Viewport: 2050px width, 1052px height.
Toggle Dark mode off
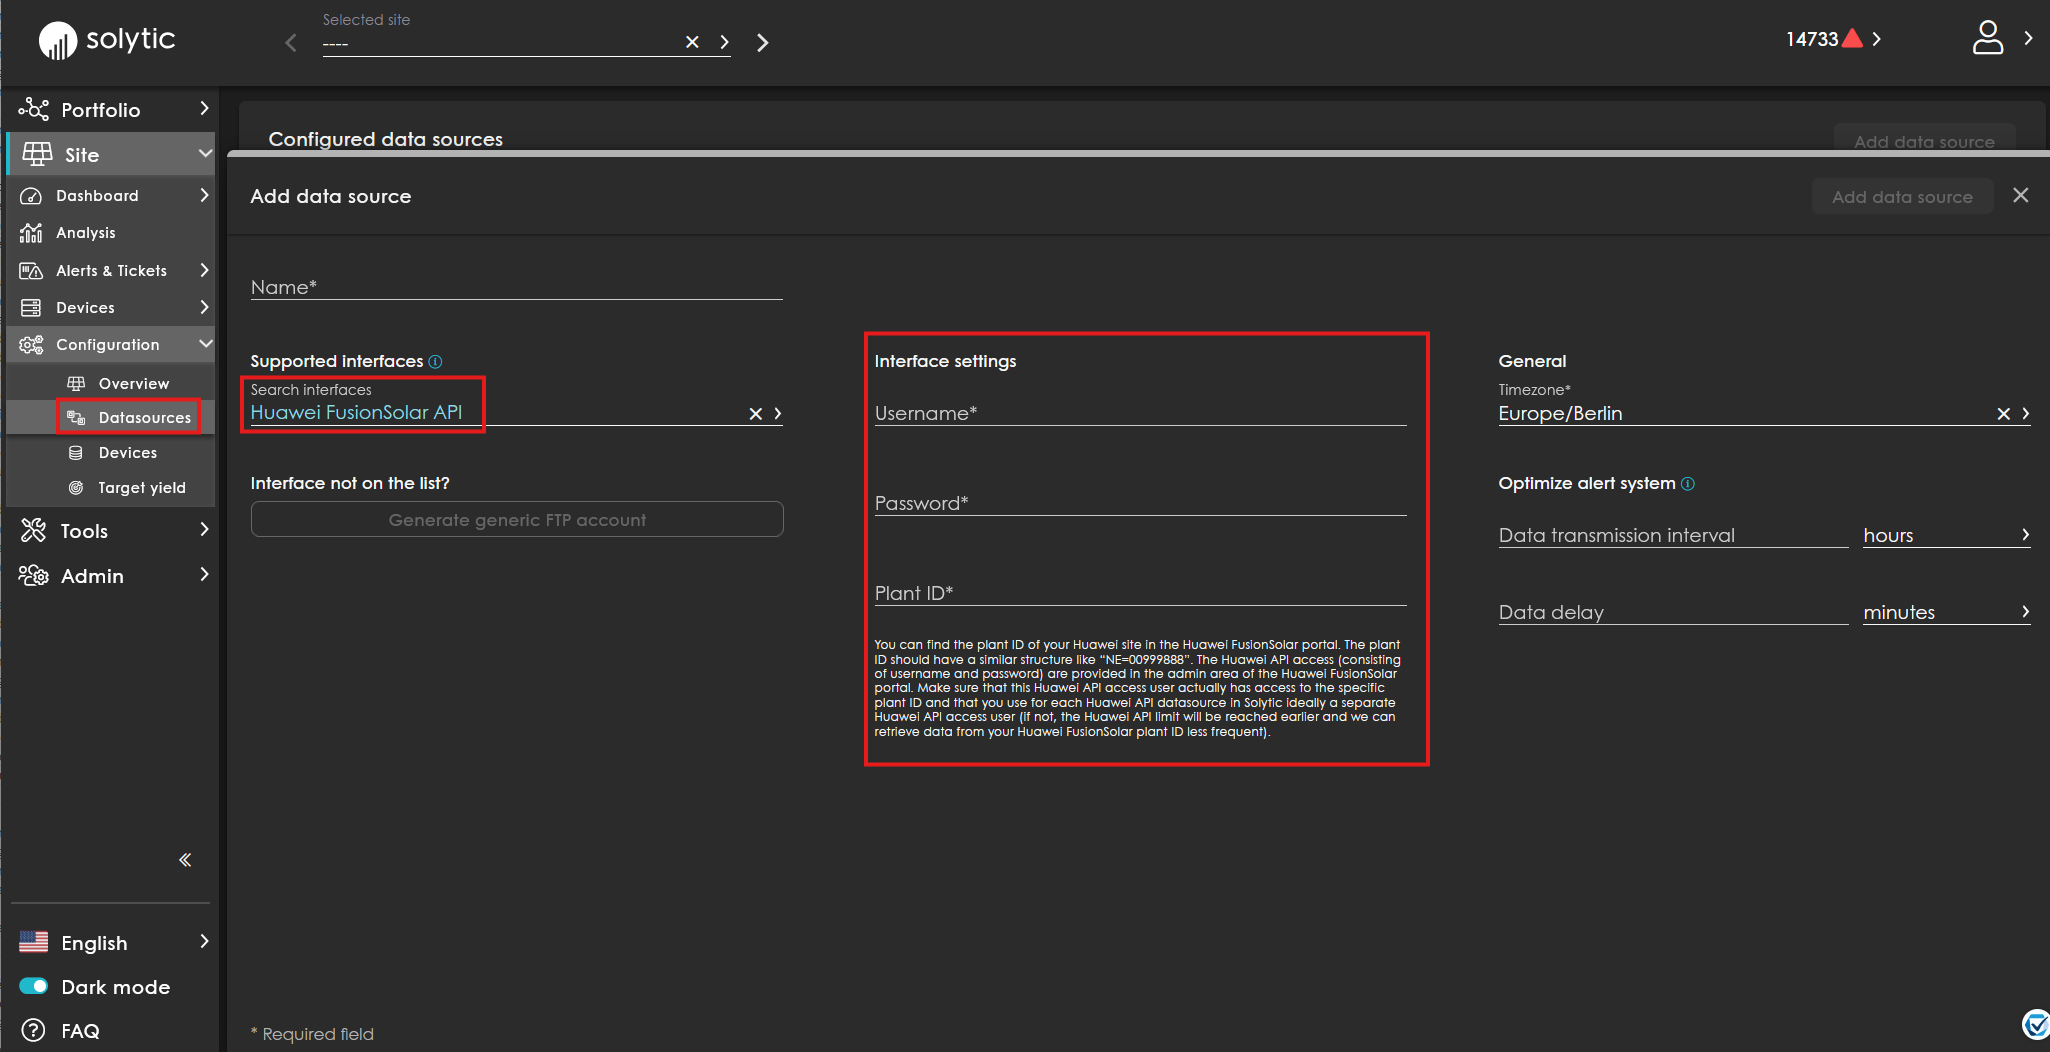[x=33, y=986]
